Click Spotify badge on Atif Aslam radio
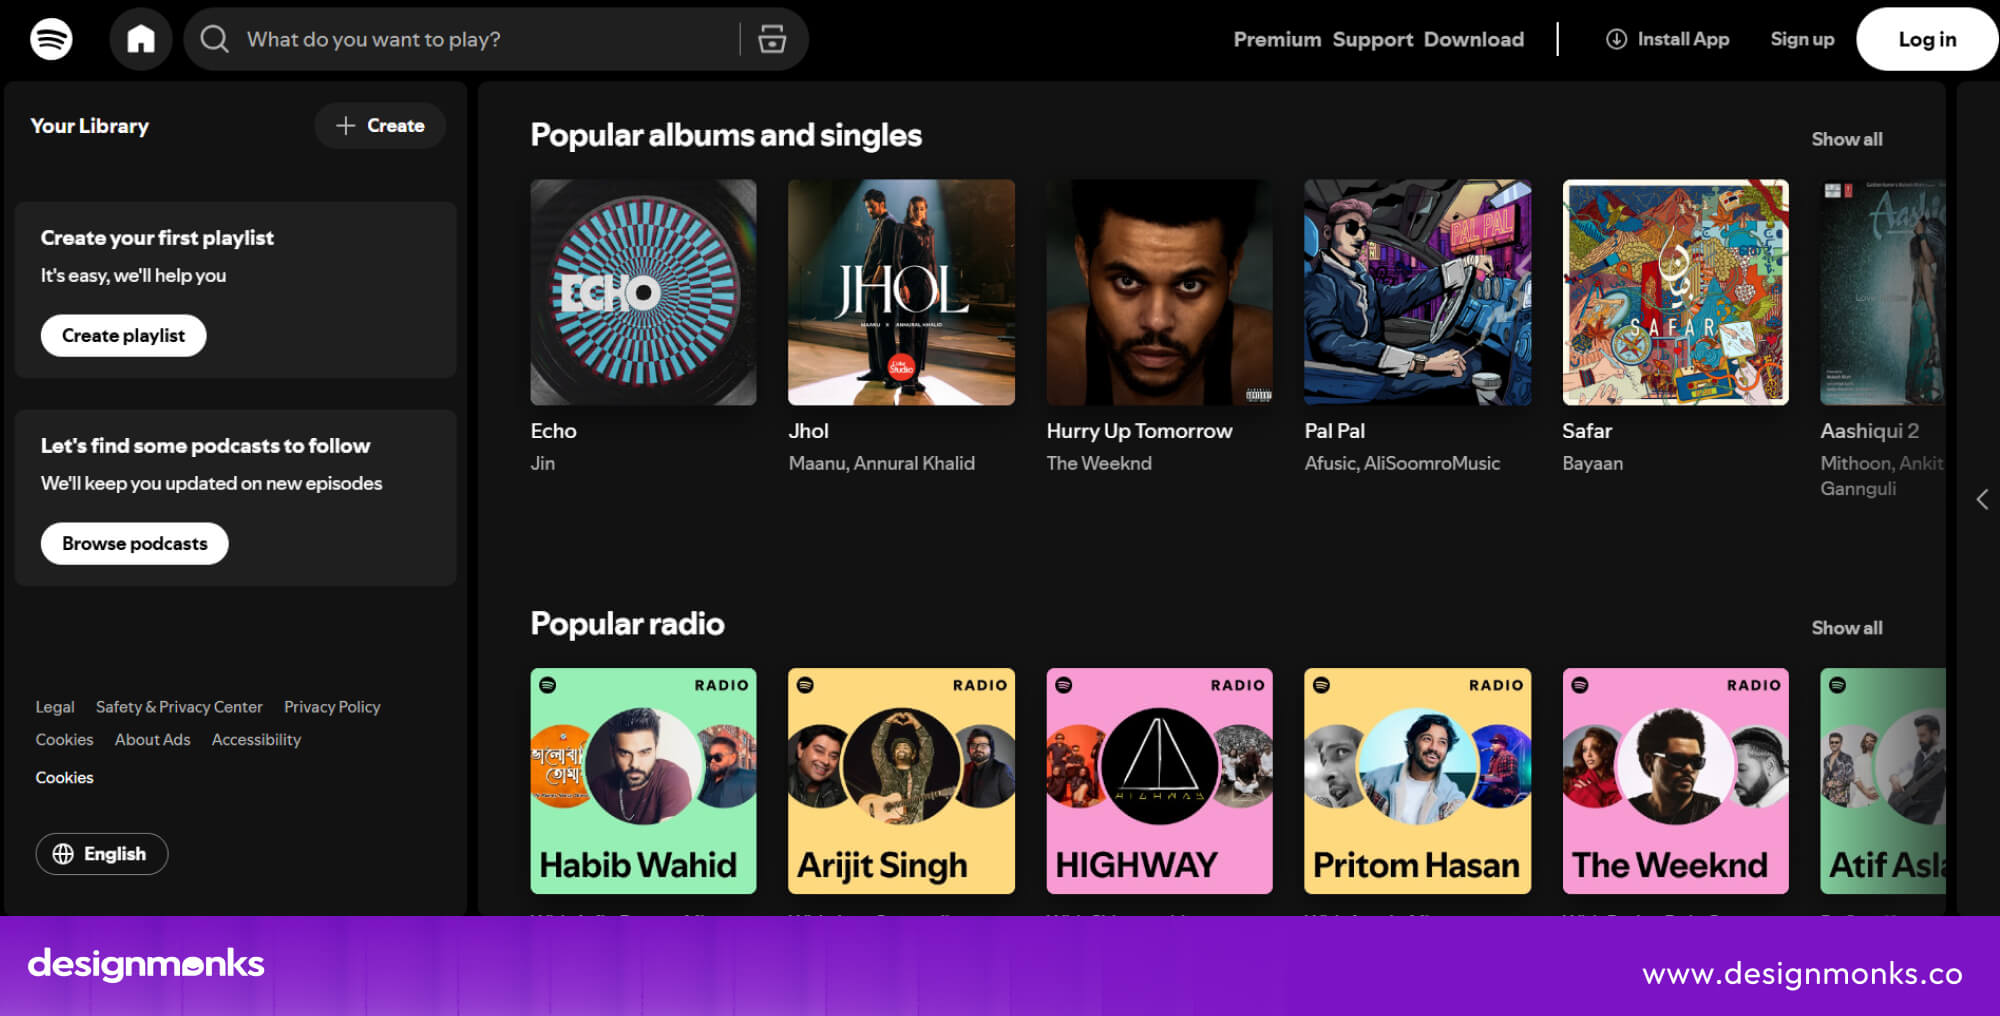 coord(1837,685)
